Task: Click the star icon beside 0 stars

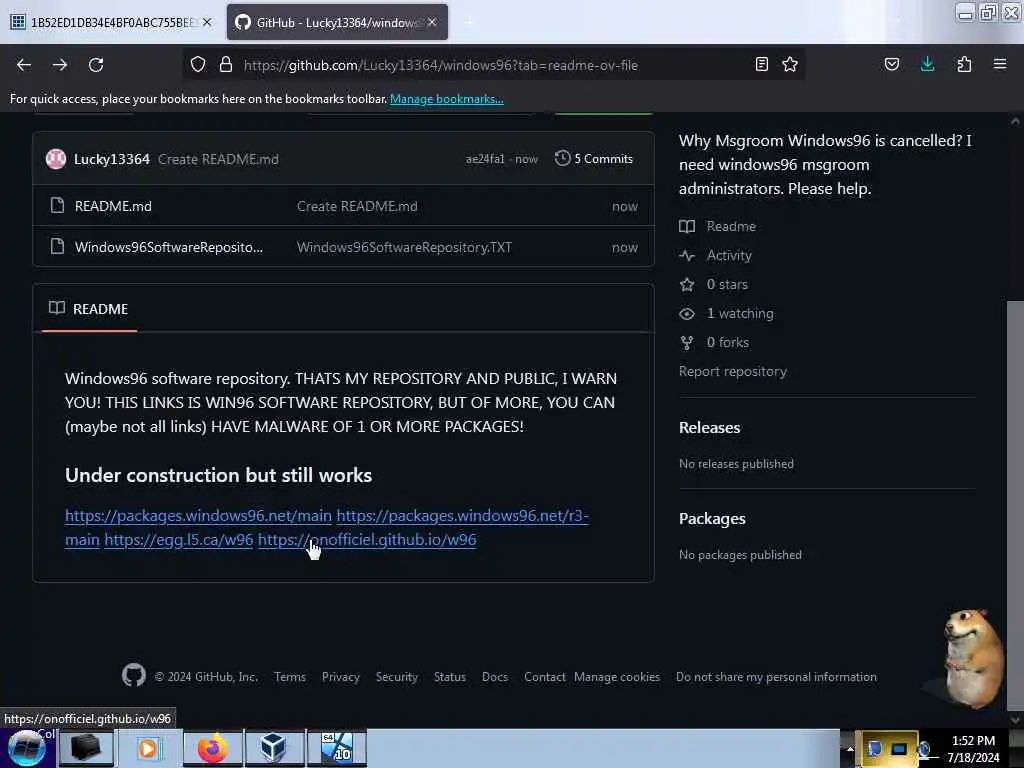Action: pyautogui.click(x=687, y=285)
